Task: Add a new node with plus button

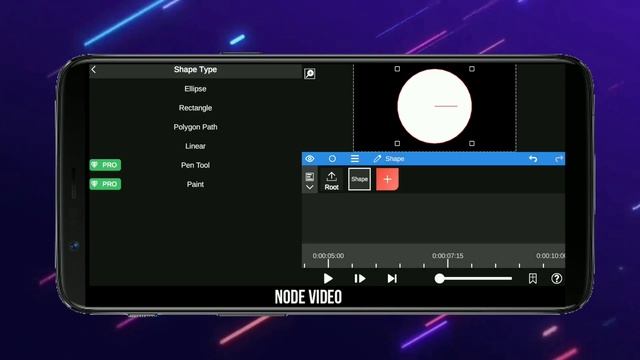Action: (x=387, y=179)
